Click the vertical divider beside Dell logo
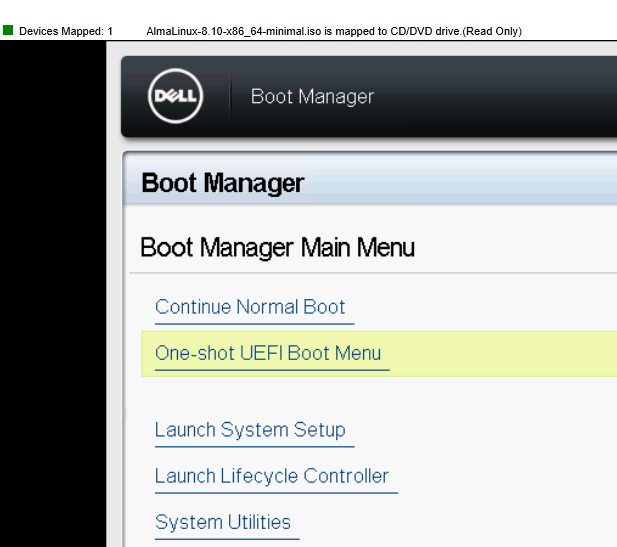617x547 pixels. [230, 97]
